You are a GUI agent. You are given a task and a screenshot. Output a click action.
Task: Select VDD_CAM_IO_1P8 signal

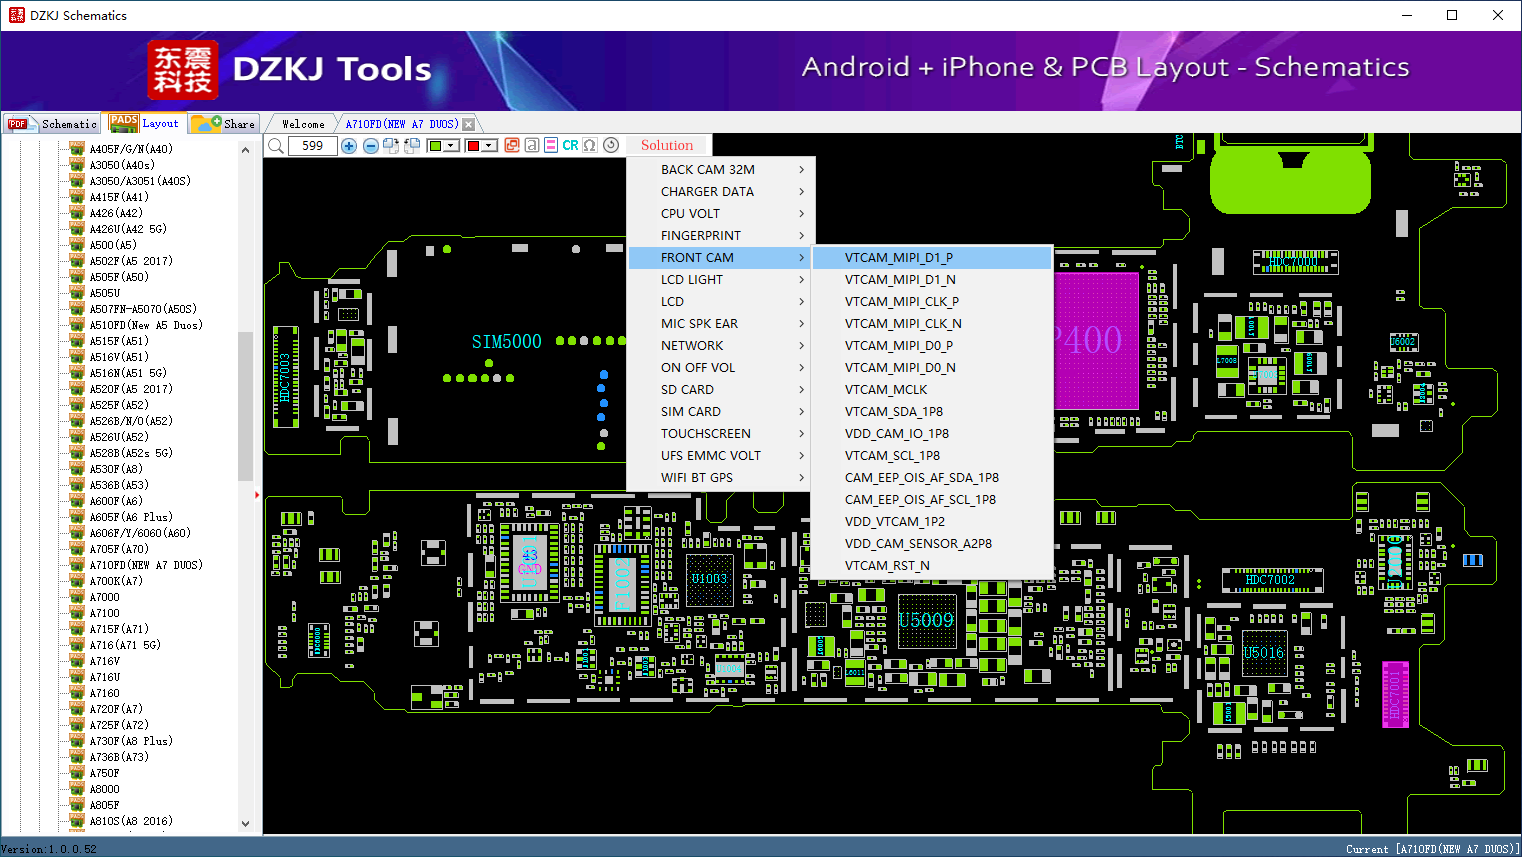click(932, 434)
